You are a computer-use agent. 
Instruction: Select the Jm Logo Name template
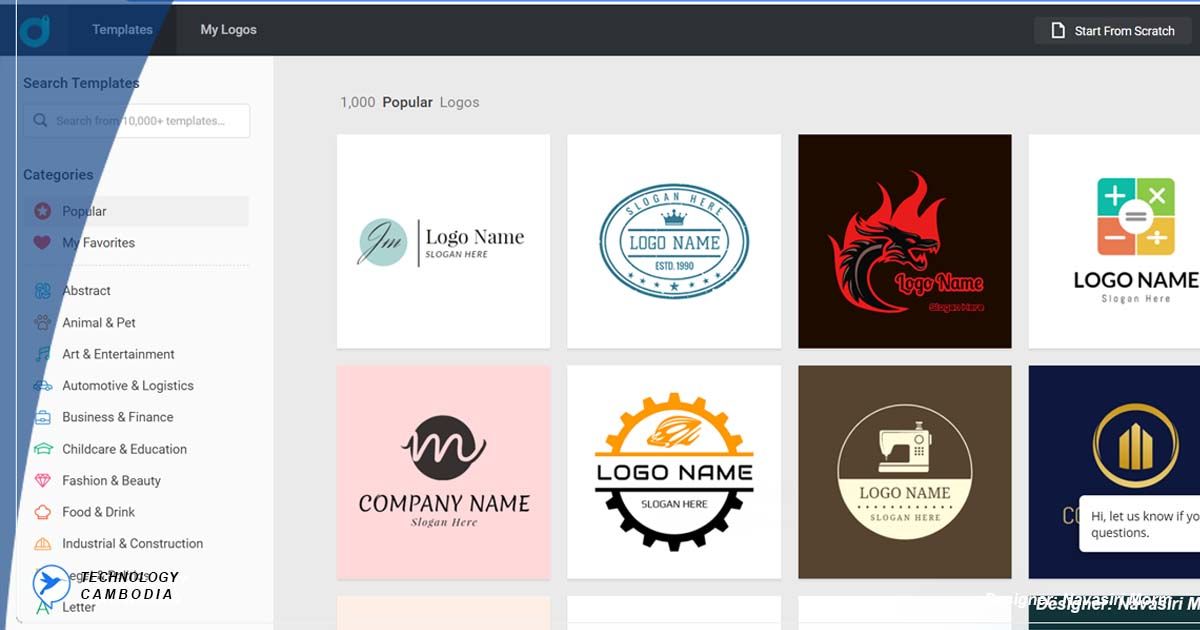tap(443, 241)
